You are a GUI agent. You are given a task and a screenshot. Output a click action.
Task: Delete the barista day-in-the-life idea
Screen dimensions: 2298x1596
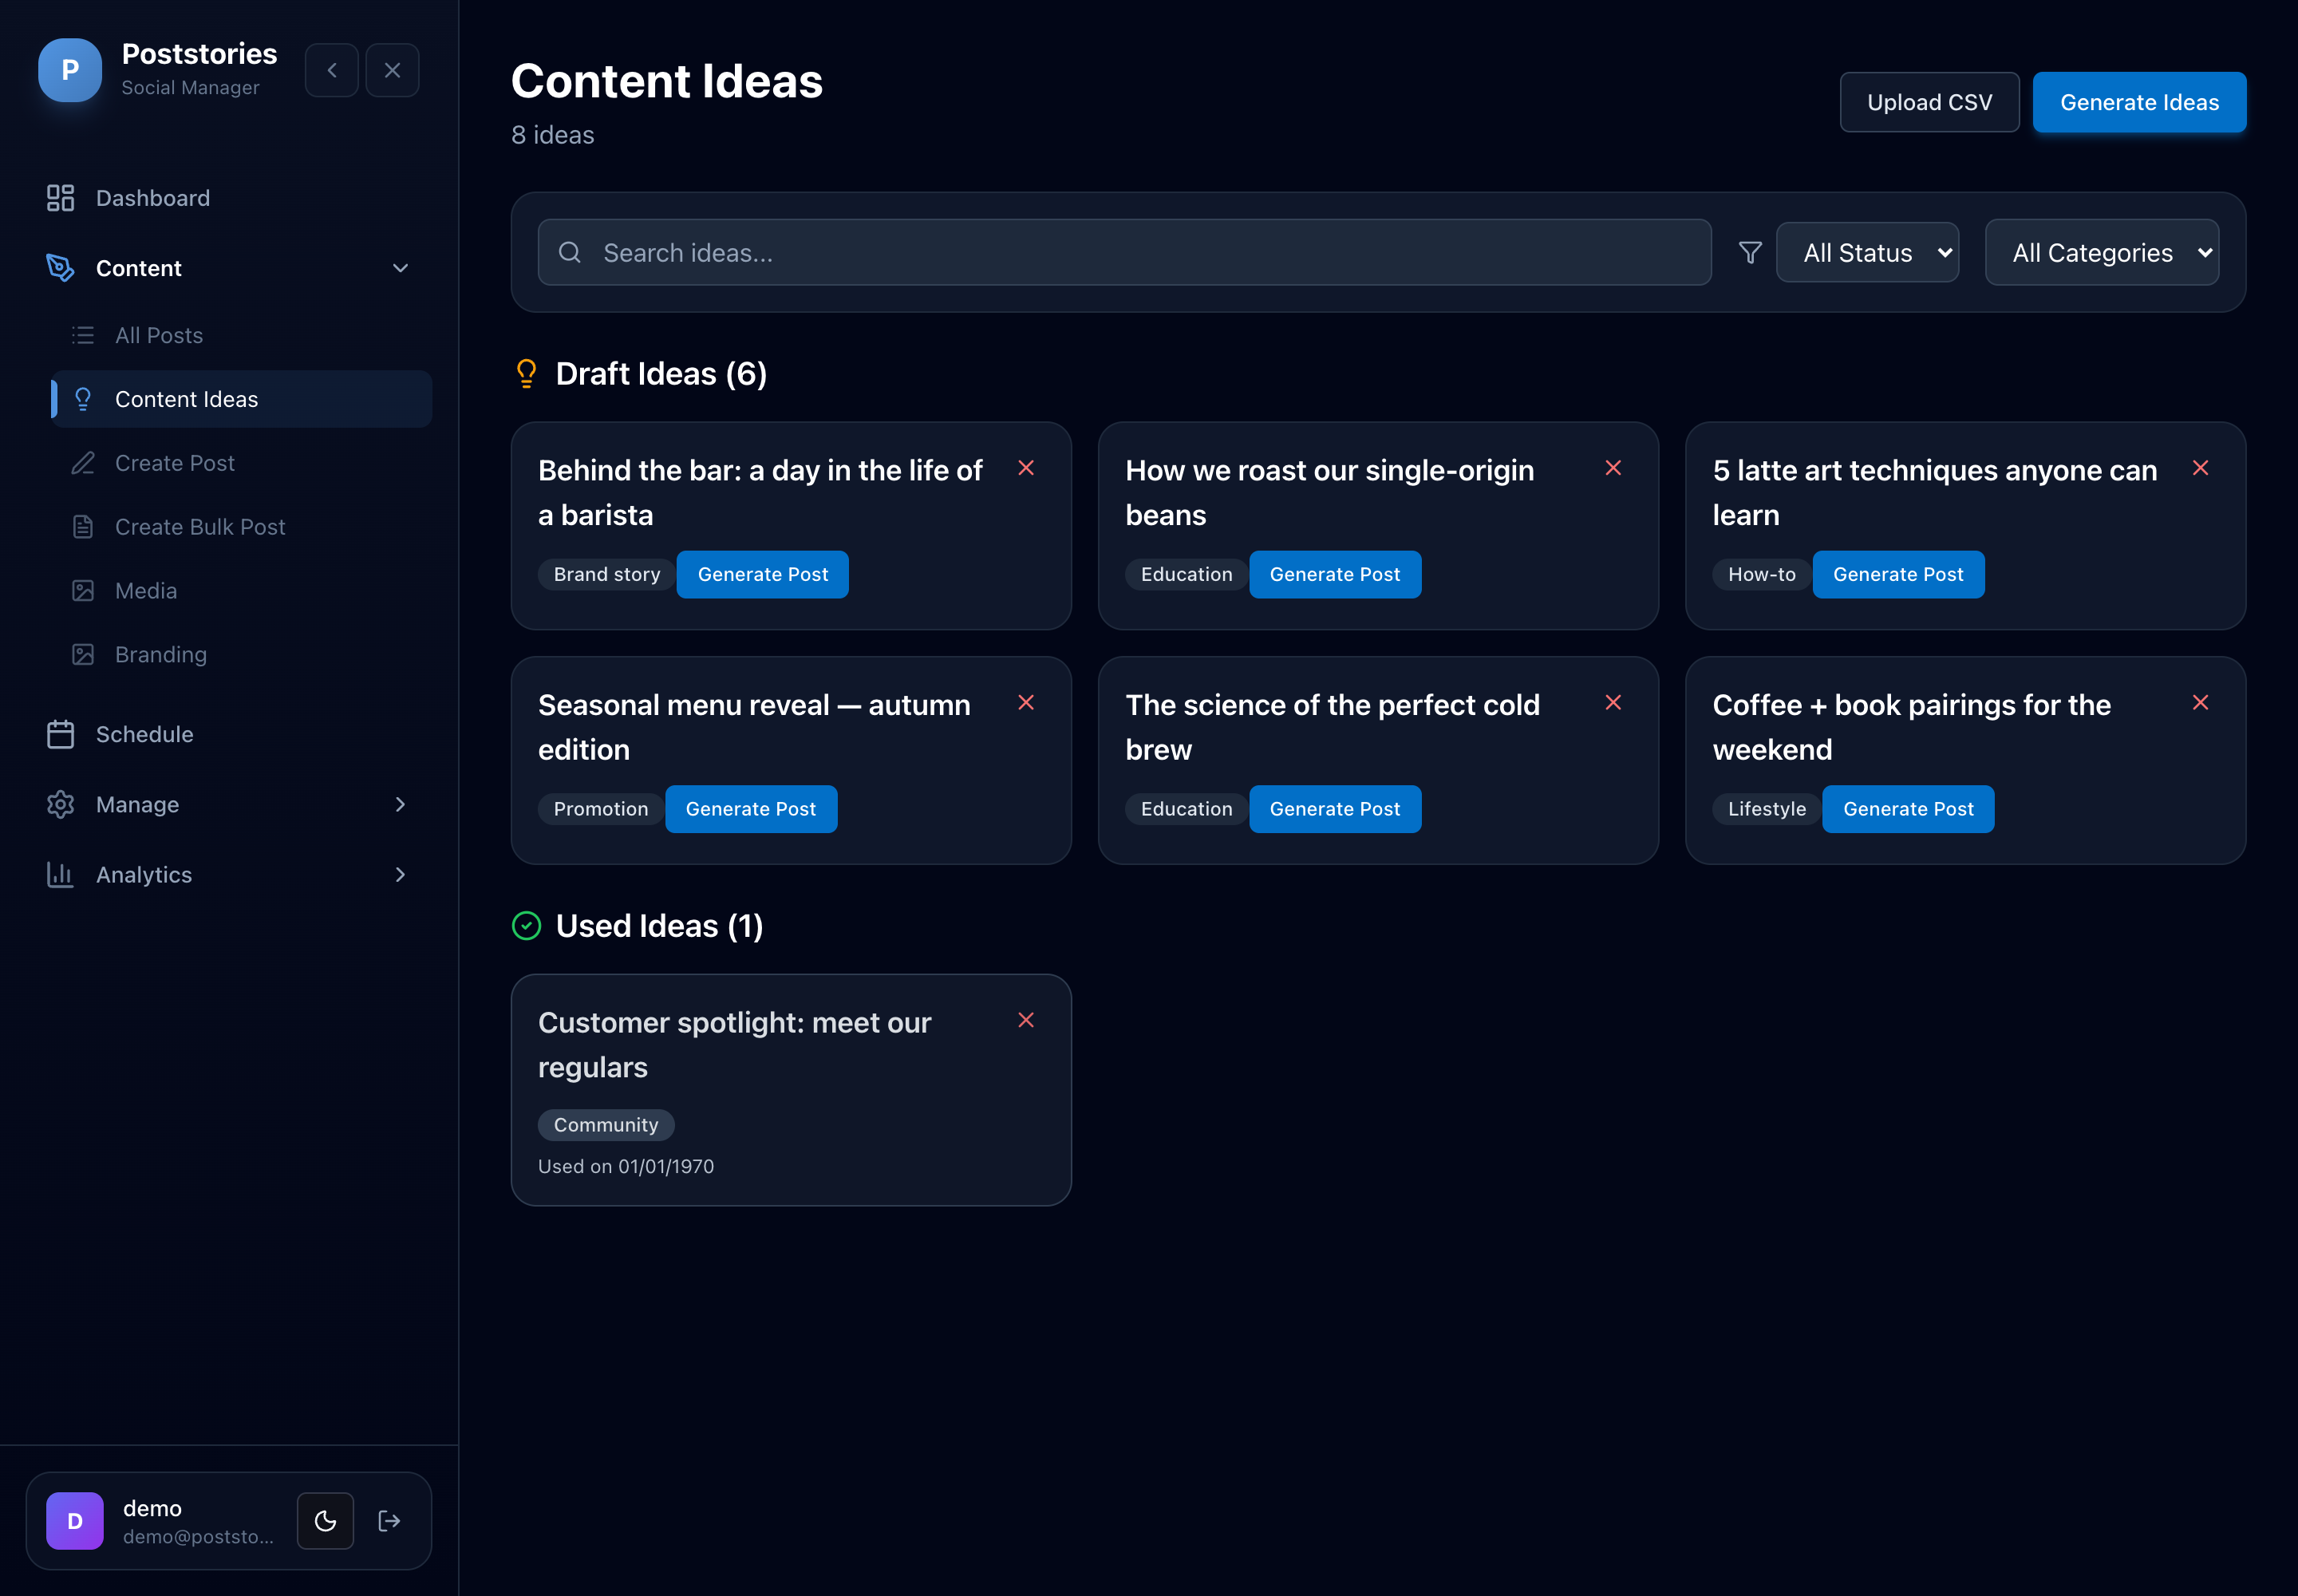(x=1026, y=468)
